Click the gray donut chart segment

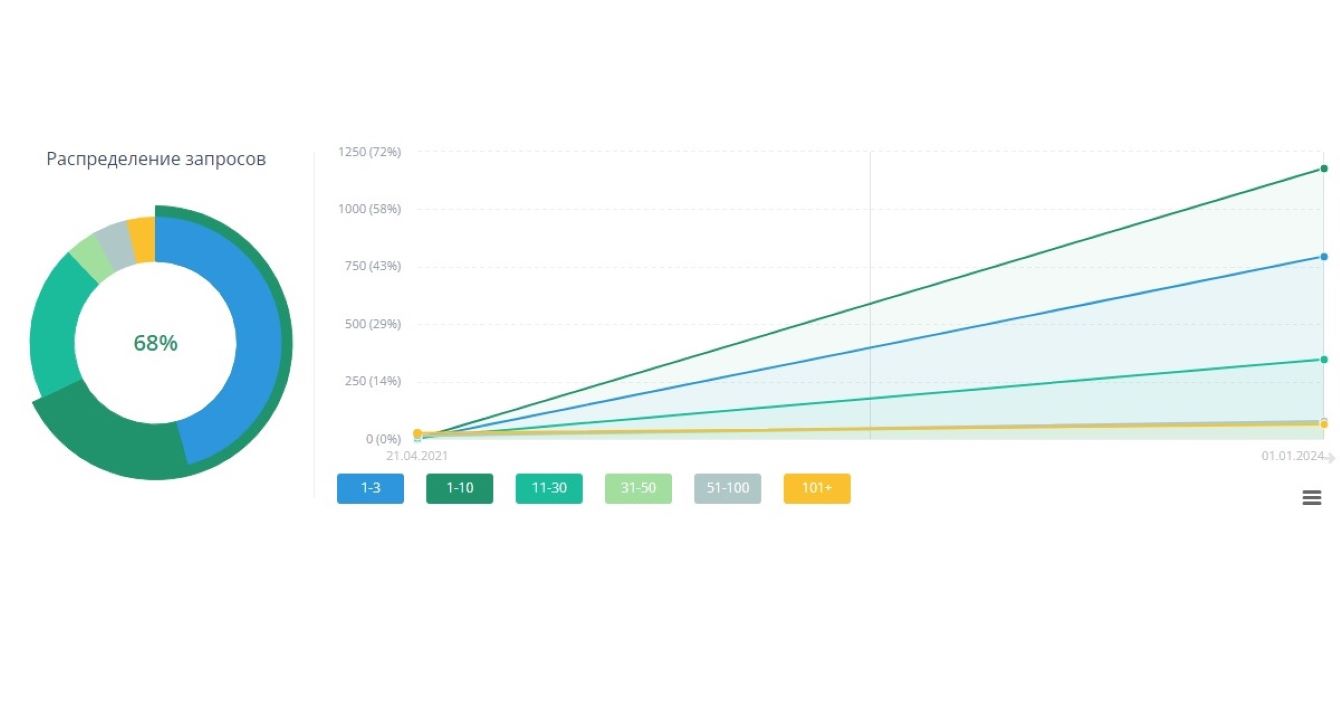click(x=113, y=240)
